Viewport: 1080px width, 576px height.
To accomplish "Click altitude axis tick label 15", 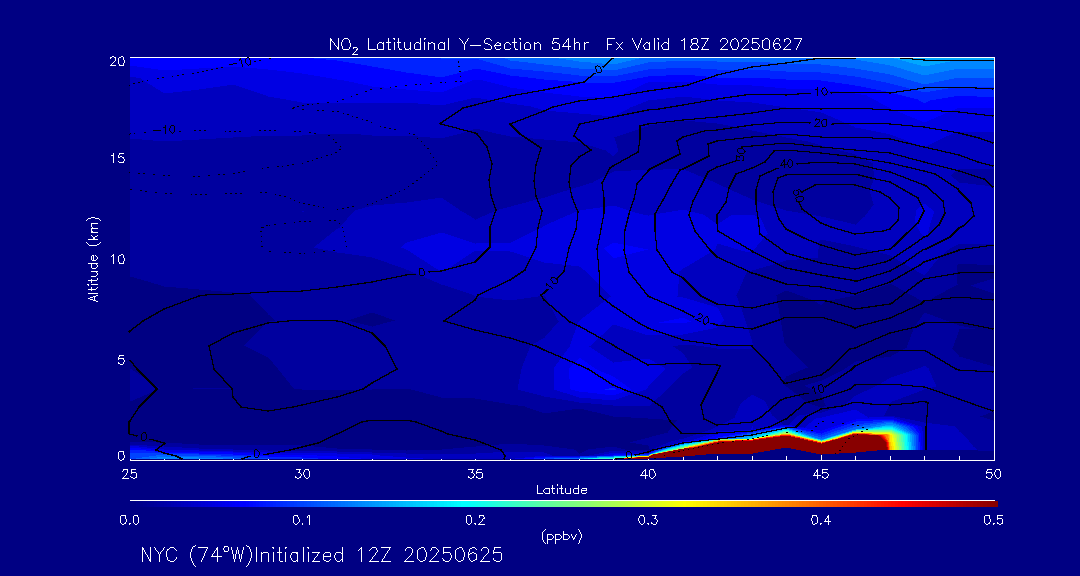I will [117, 158].
